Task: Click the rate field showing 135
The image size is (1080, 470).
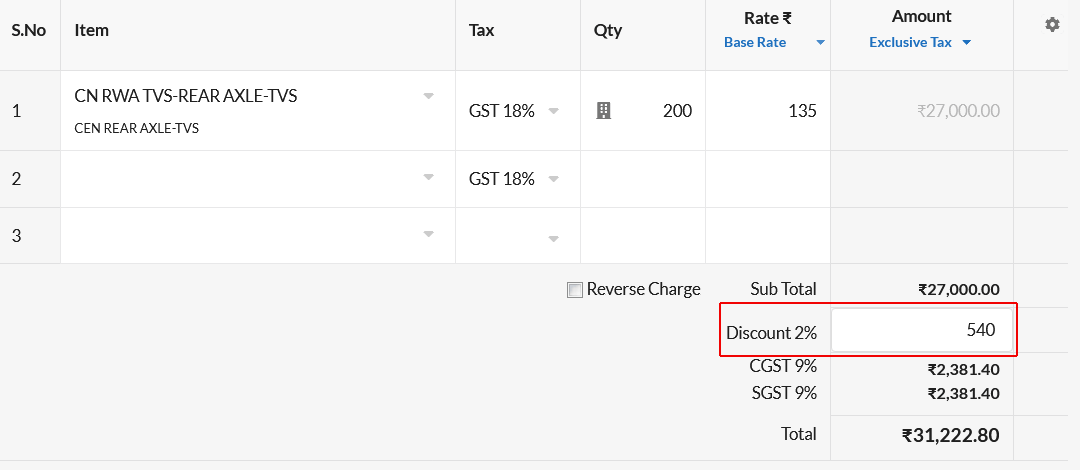Action: pos(767,110)
